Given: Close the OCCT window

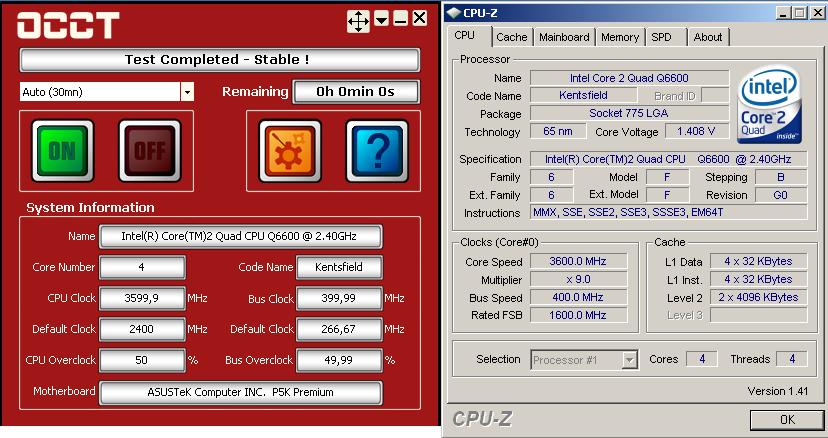Looking at the screenshot, I should 419,18.
